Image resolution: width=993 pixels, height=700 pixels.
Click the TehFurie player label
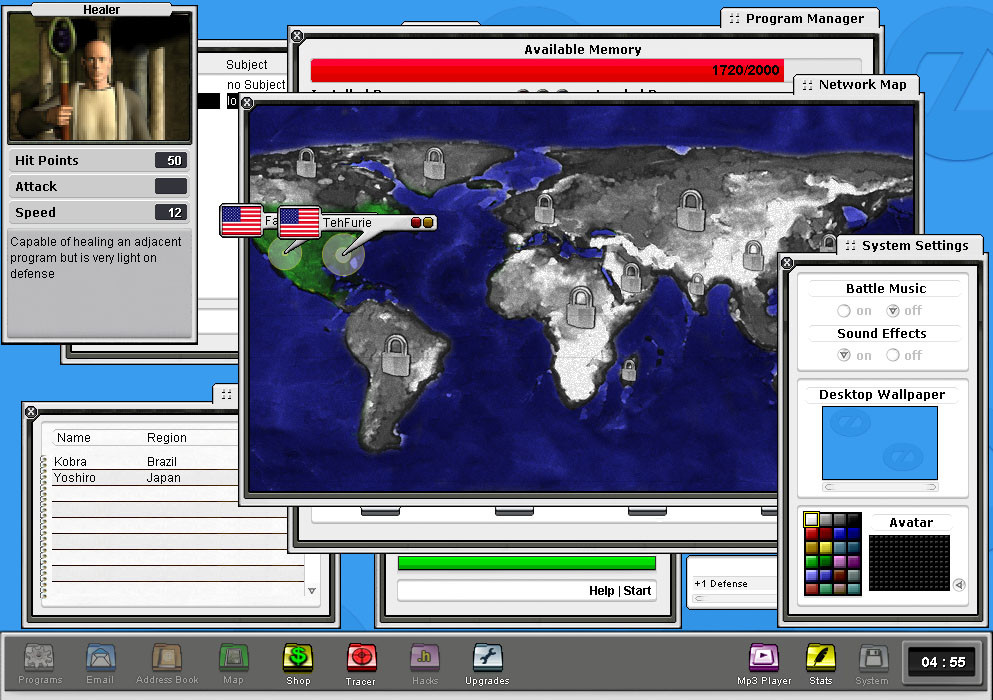click(x=347, y=222)
